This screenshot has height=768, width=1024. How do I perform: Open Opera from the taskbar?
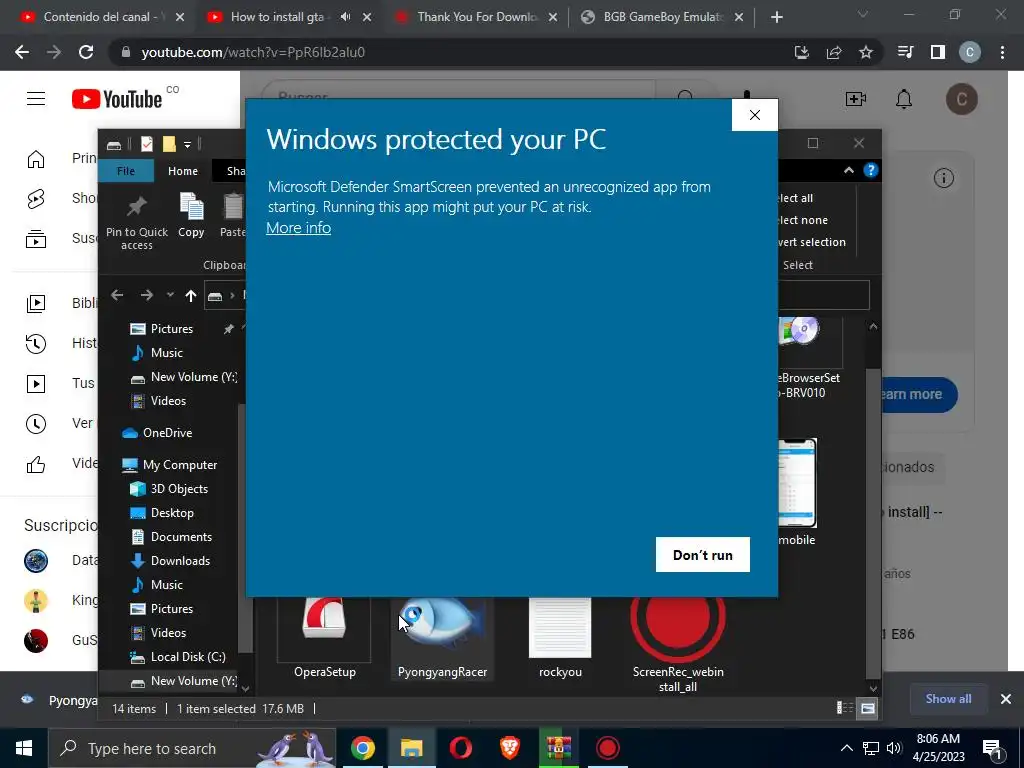460,748
